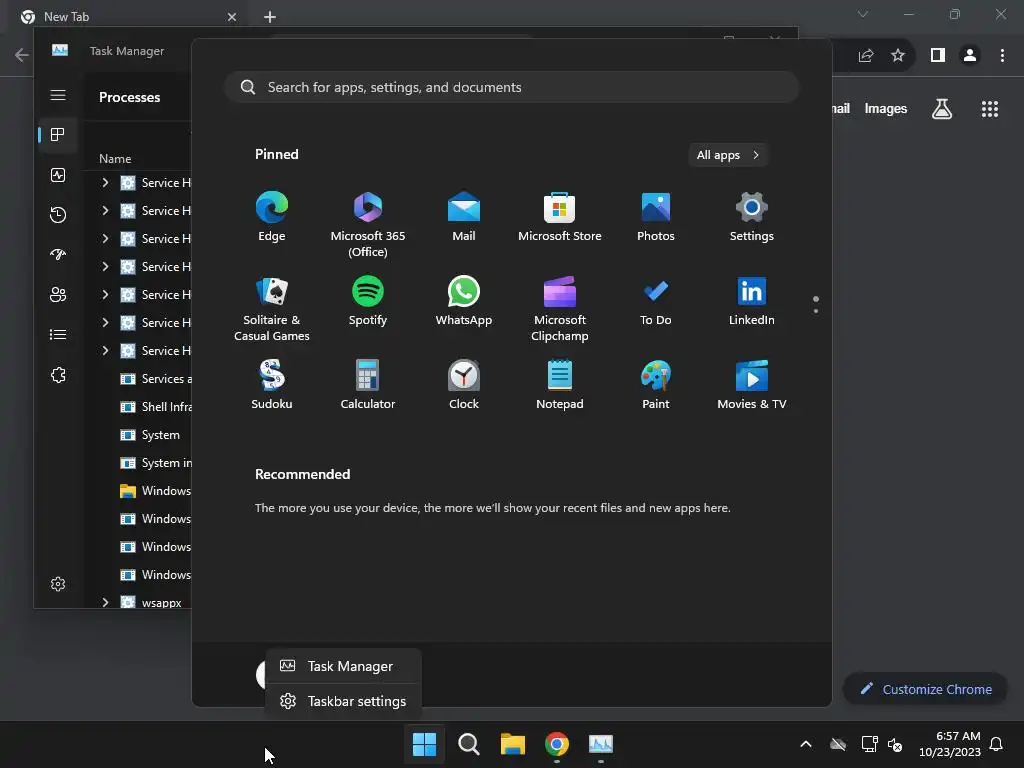Open Search Labs flask icon in Chrome
This screenshot has height=768, width=1024.
(x=942, y=109)
